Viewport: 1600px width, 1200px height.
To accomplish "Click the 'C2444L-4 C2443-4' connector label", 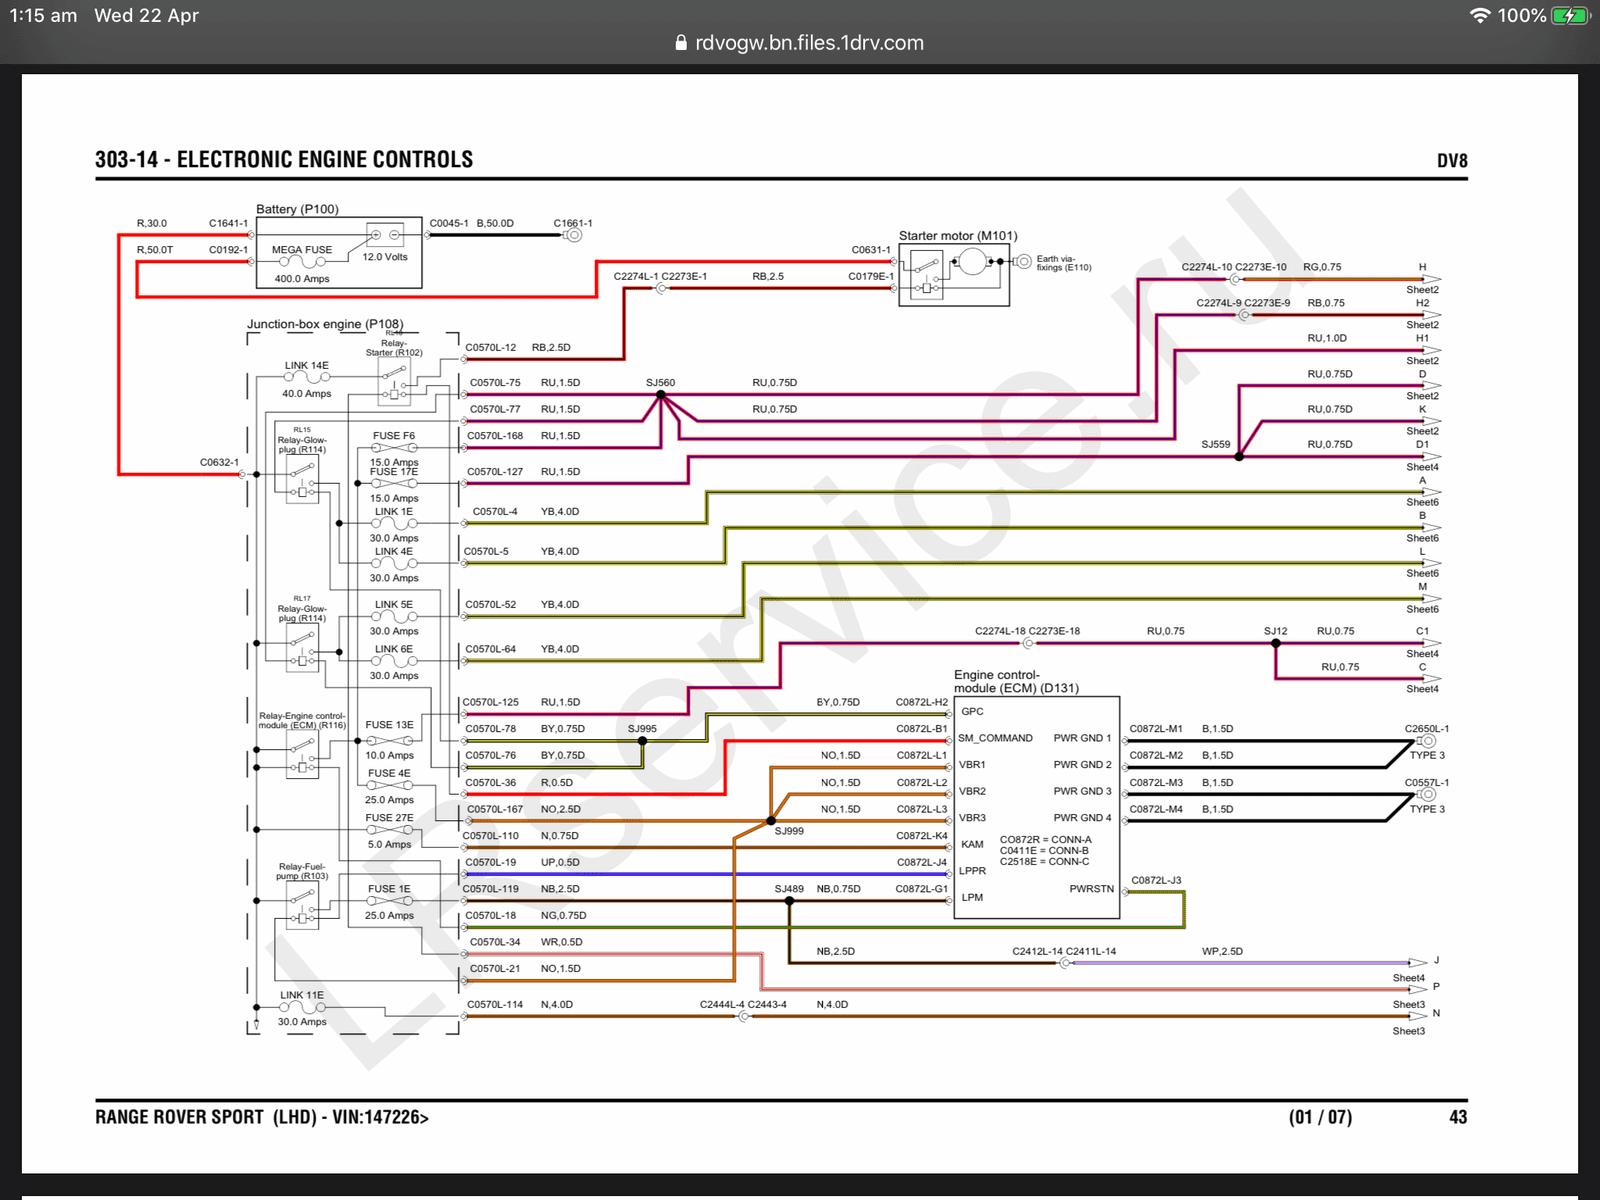I will pos(743,1005).
